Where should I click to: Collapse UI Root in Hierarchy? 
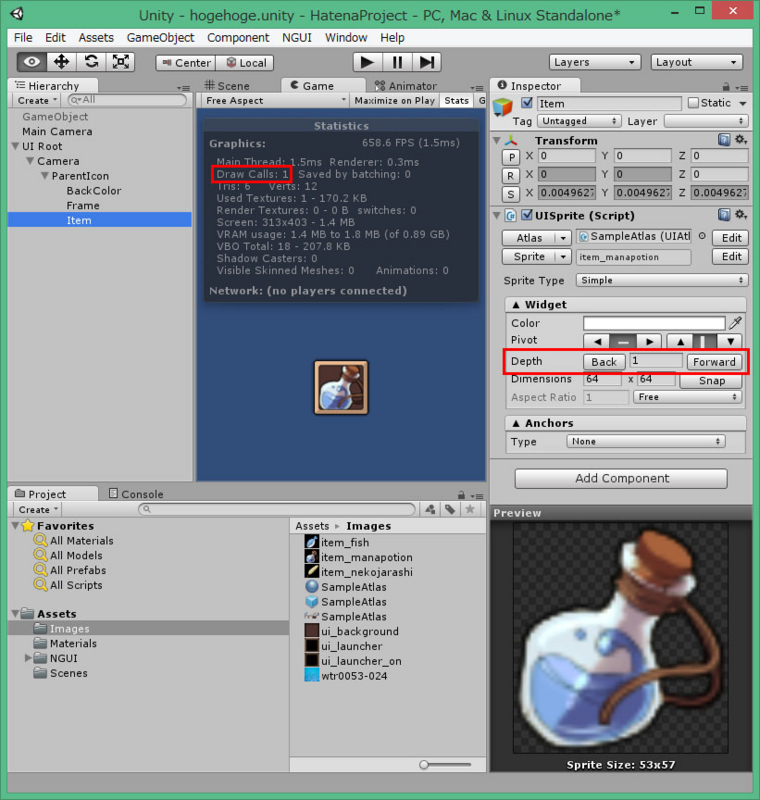[15, 146]
